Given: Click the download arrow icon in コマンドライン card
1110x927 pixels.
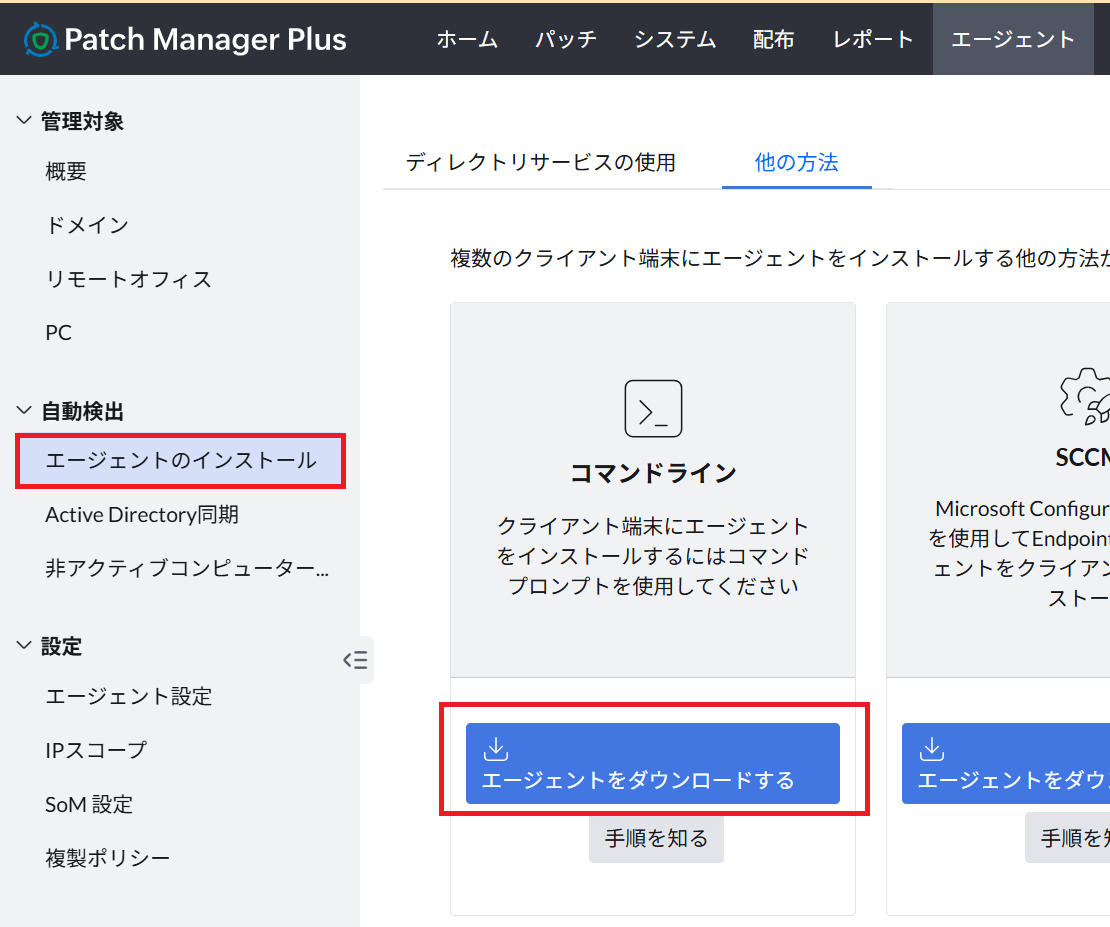Looking at the screenshot, I should click(x=496, y=749).
